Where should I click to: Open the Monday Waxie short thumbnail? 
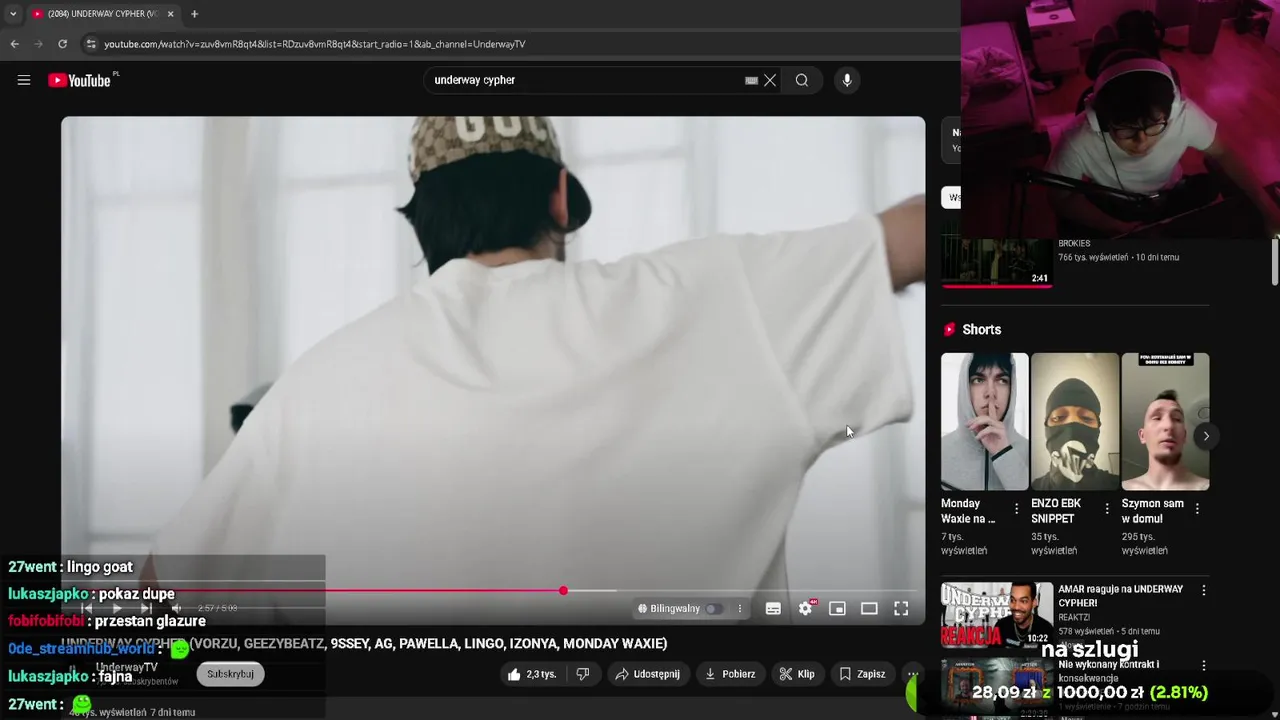(984, 421)
